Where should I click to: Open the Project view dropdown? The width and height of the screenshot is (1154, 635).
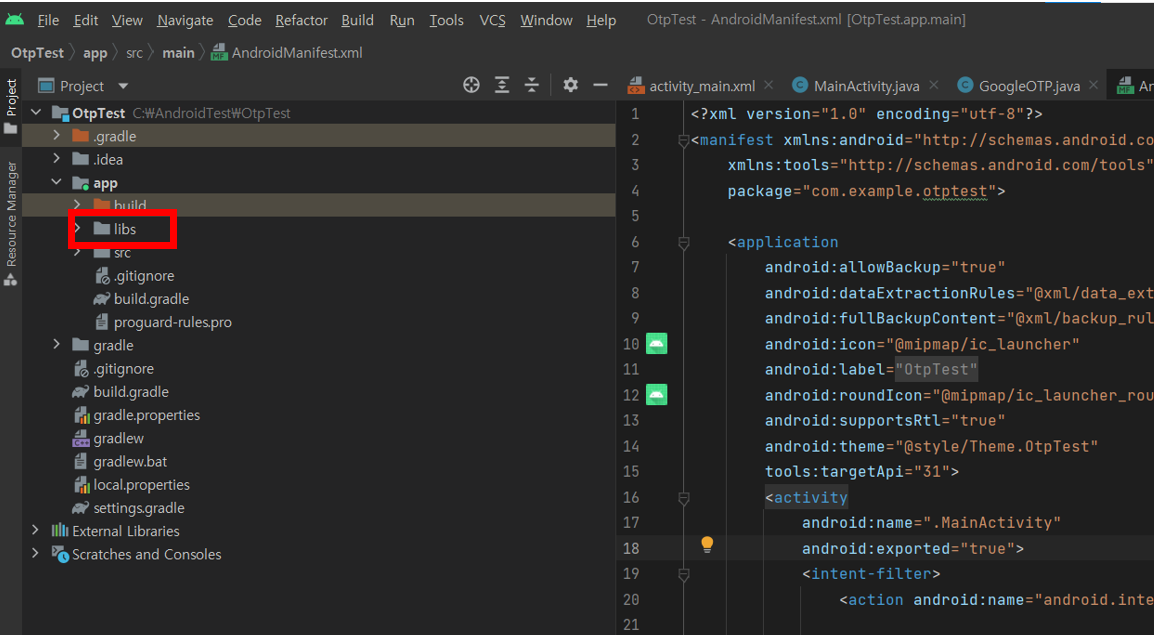click(123, 86)
